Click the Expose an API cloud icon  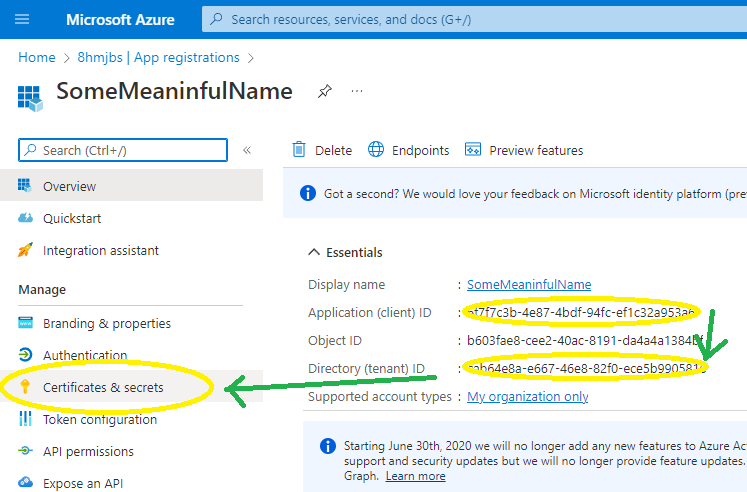[x=25, y=482]
